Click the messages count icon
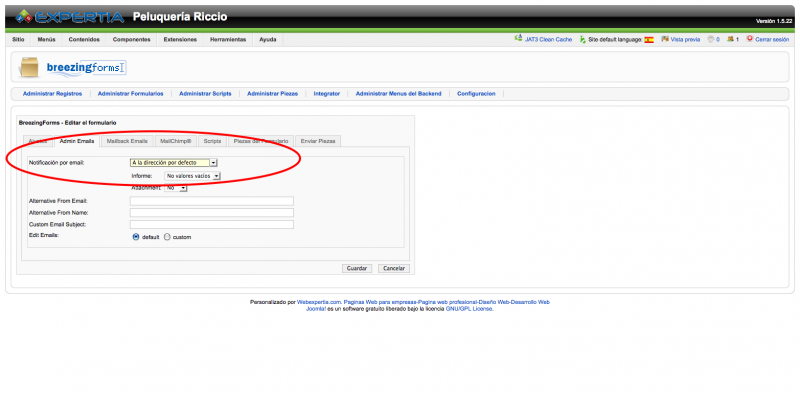The image size is (800, 399). click(710, 39)
